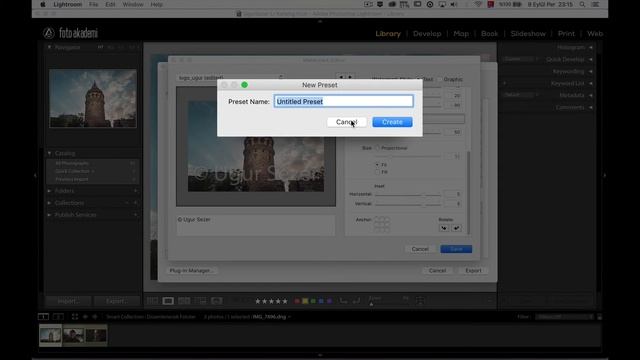Select Fill size radio button
This screenshot has width=640, height=360.
[x=377, y=172]
